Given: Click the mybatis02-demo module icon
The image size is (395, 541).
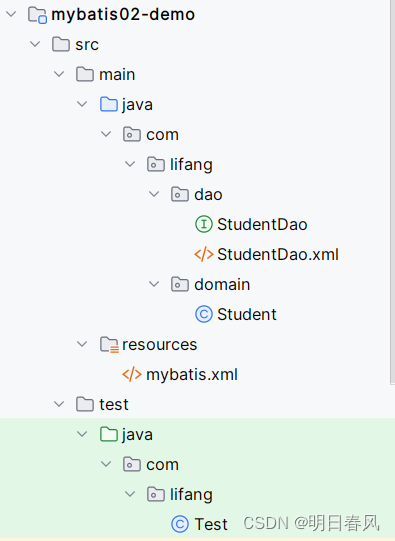Looking at the screenshot, I should tap(37, 15).
